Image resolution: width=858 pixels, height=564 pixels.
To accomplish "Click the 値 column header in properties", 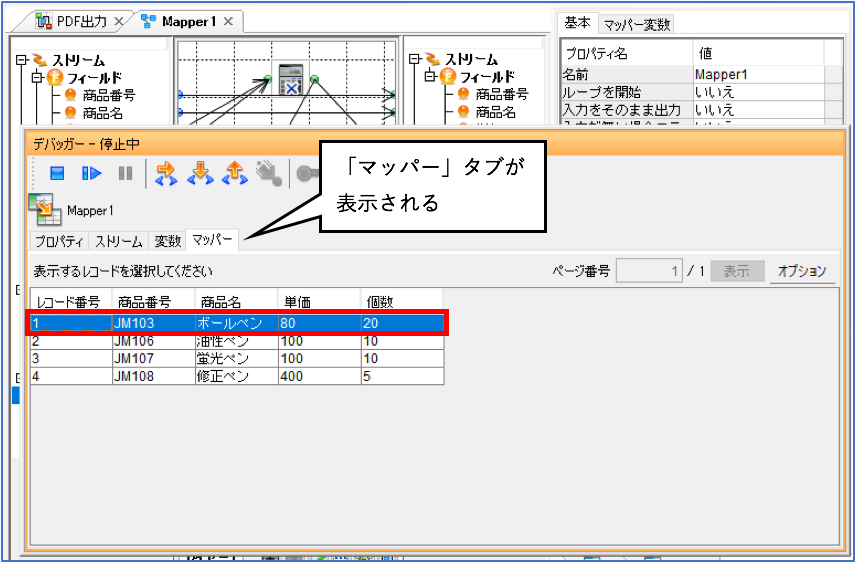I will [x=758, y=53].
